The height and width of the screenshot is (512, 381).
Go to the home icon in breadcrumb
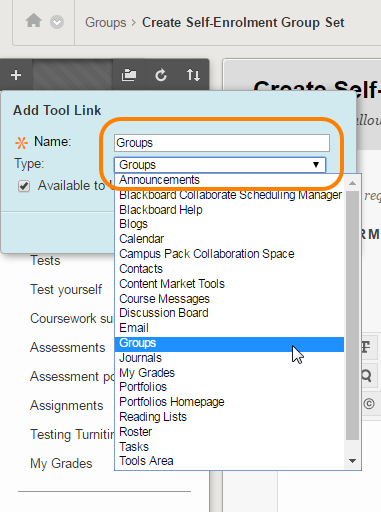(34, 21)
